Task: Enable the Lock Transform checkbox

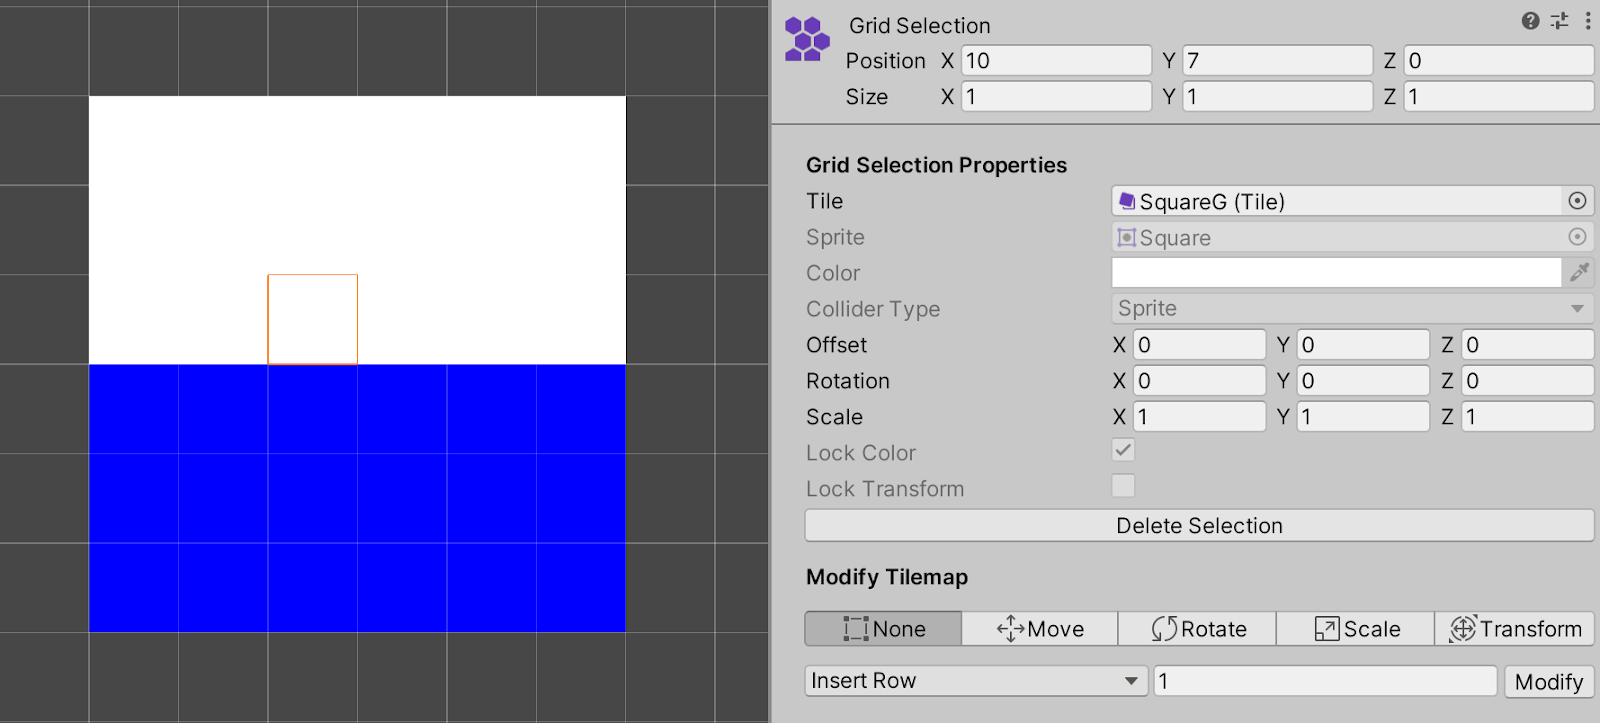Action: point(1123,486)
